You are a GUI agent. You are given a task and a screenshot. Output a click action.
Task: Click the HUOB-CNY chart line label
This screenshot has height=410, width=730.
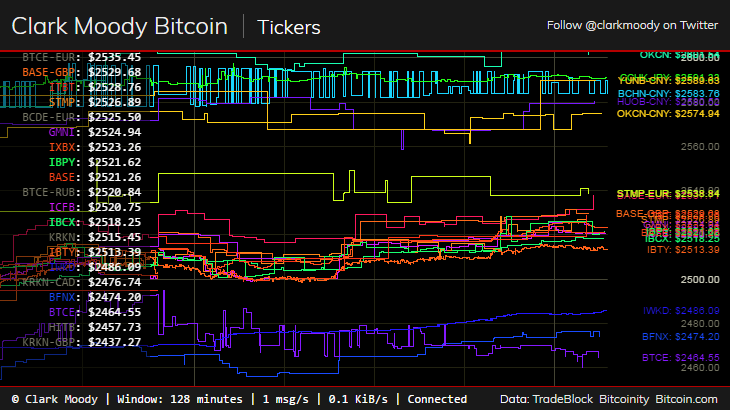pos(668,102)
